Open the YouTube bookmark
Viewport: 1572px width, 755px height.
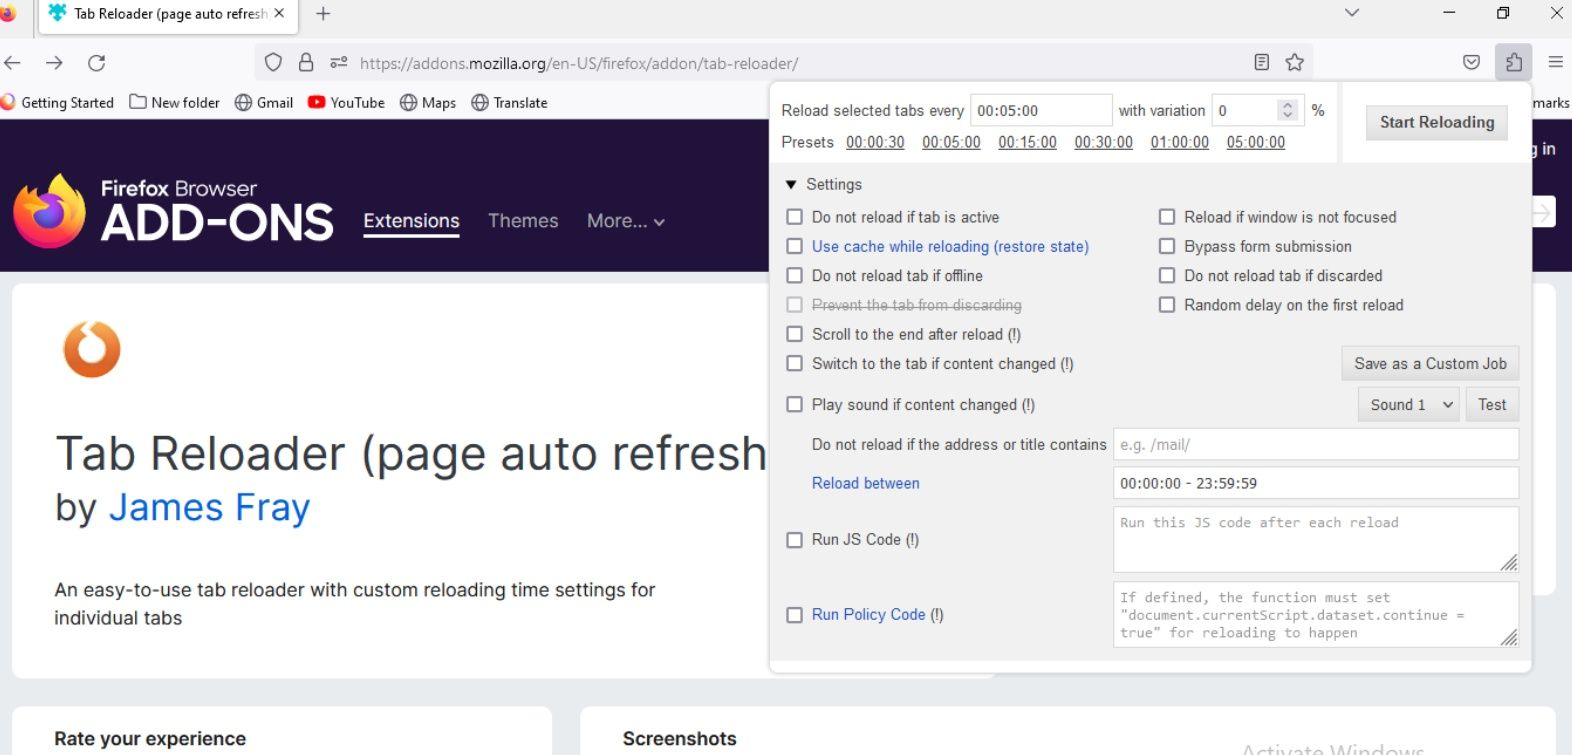[x=346, y=102]
